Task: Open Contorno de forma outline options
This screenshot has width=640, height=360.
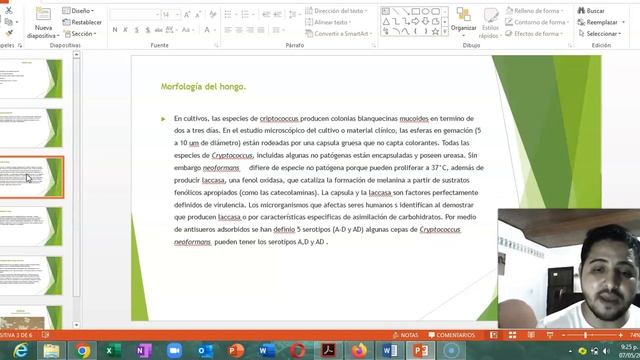Action: (536, 22)
